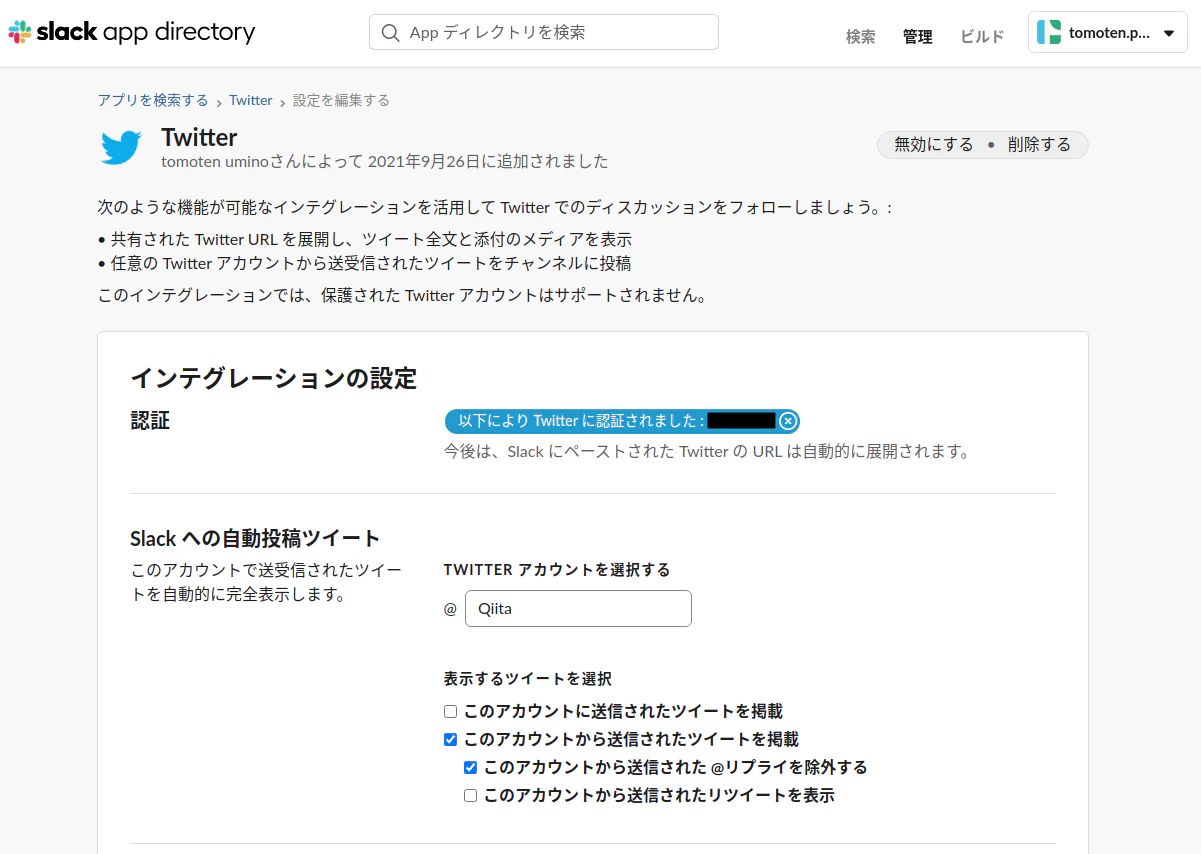Uncheck the @リプライを除外する option
Viewport: 1201px width, 854px height.
[470, 767]
